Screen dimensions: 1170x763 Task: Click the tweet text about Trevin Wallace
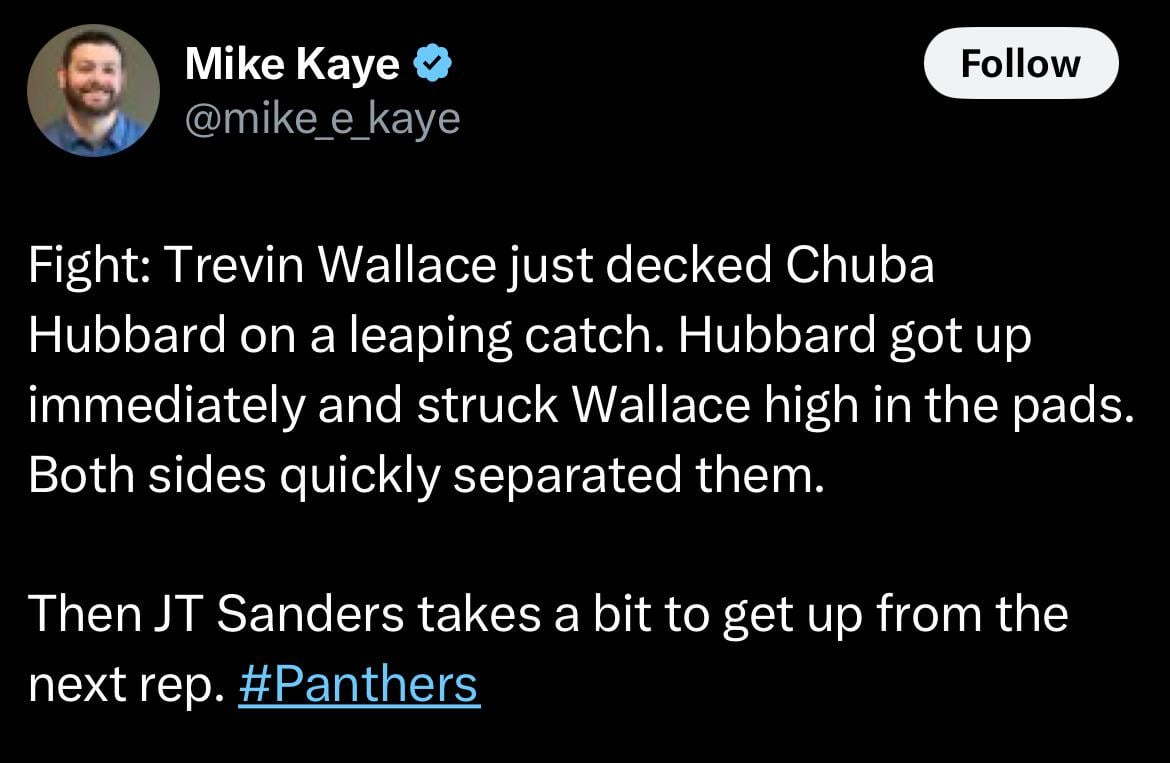tap(483, 264)
